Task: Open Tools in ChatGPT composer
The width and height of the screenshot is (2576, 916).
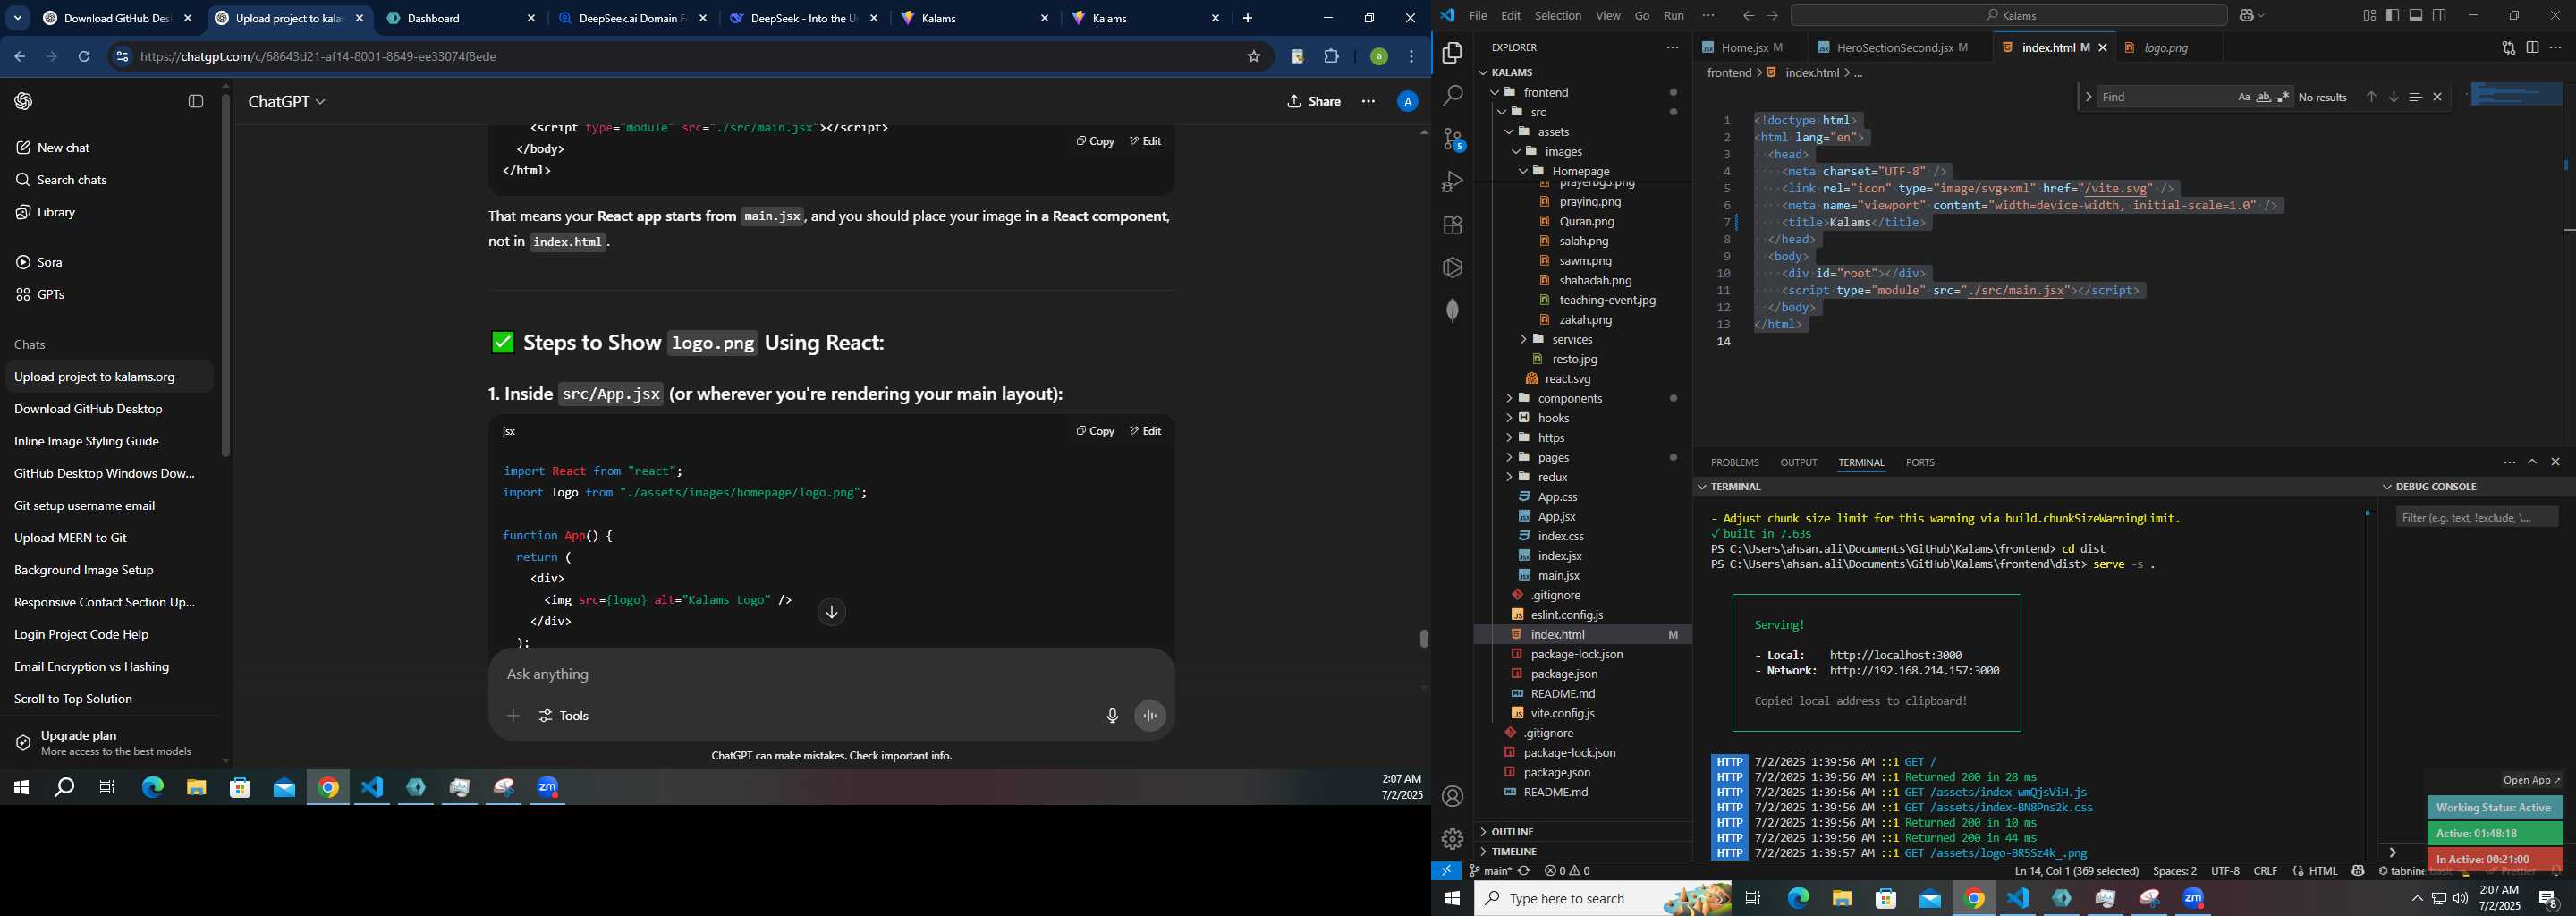Action: click(564, 716)
